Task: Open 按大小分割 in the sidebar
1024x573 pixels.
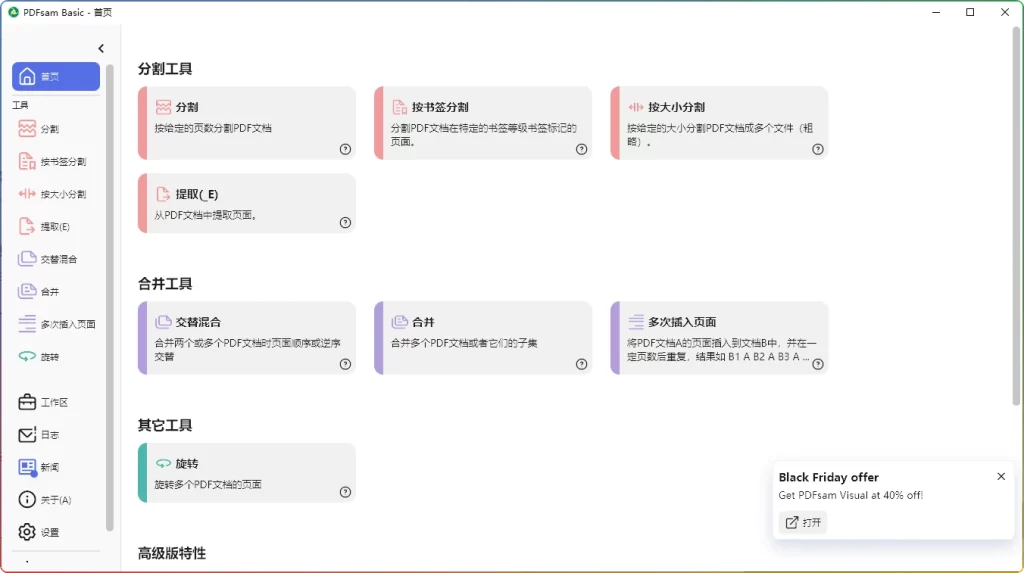Action: (x=56, y=194)
